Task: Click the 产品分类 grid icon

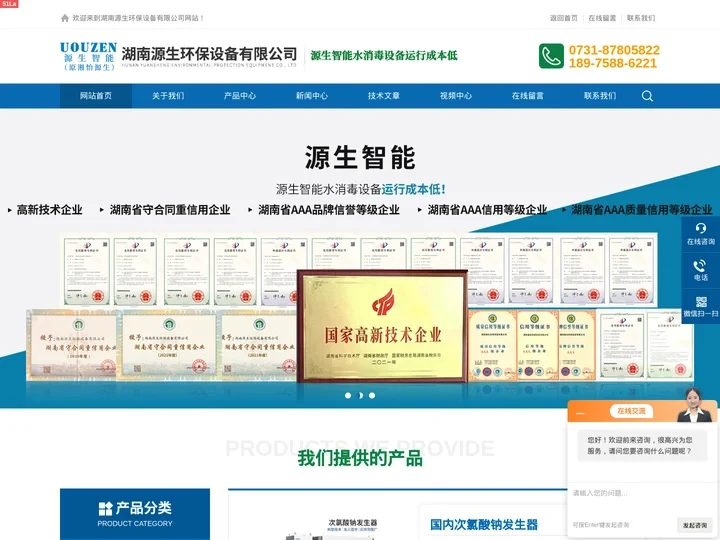Action: click(105, 508)
